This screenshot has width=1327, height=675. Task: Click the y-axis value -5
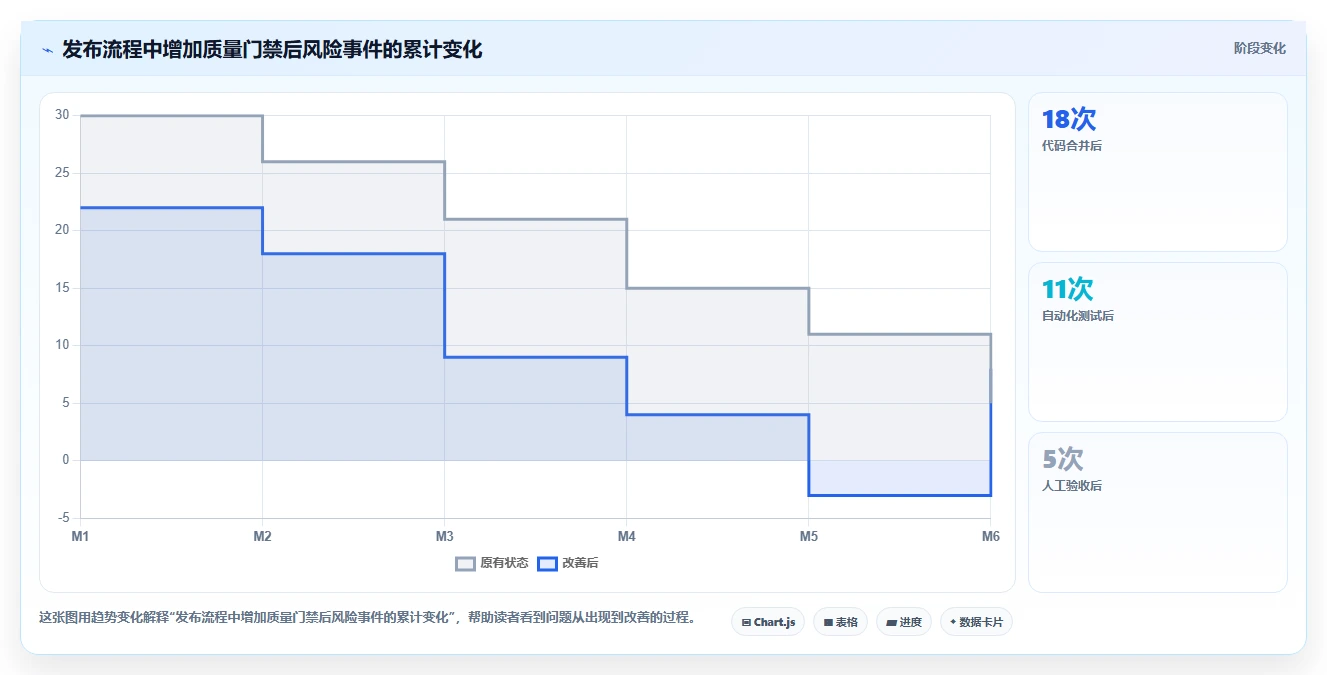point(63,518)
